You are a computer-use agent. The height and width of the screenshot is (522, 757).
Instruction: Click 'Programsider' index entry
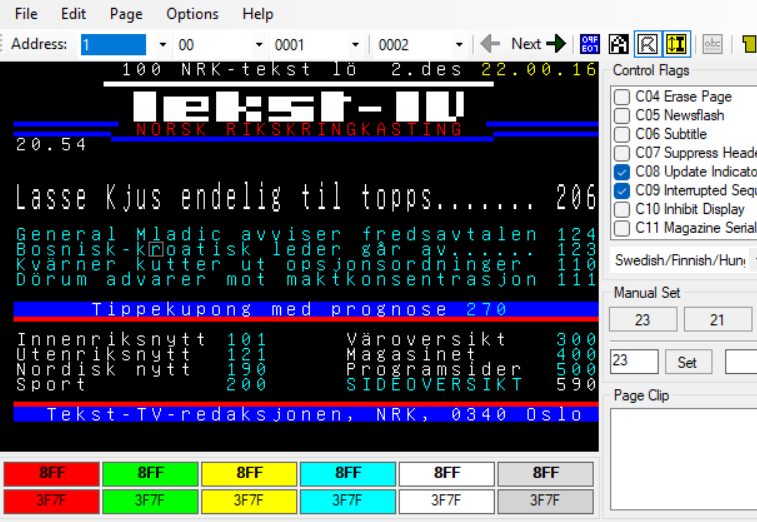pos(434,369)
